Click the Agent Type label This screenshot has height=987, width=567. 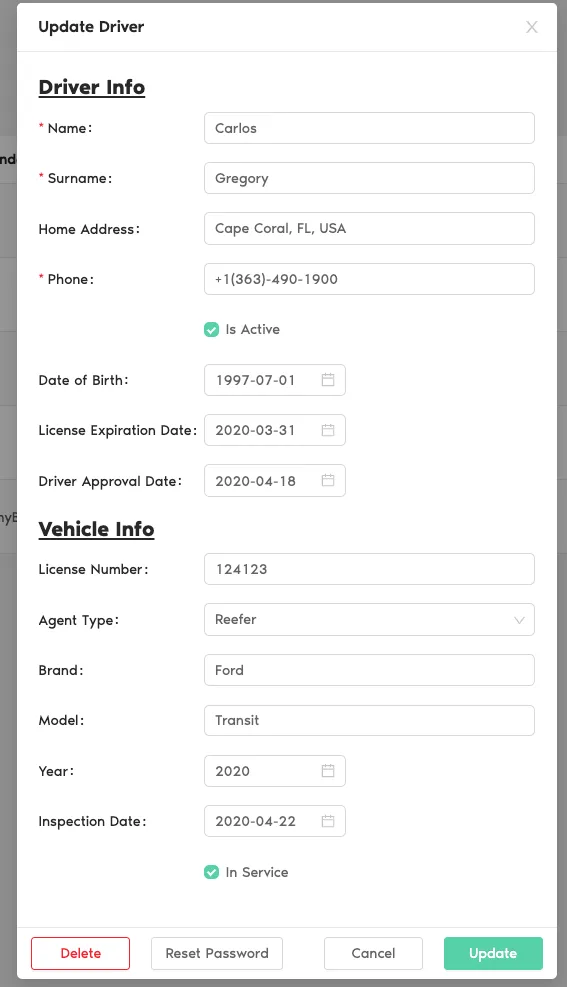coord(79,620)
